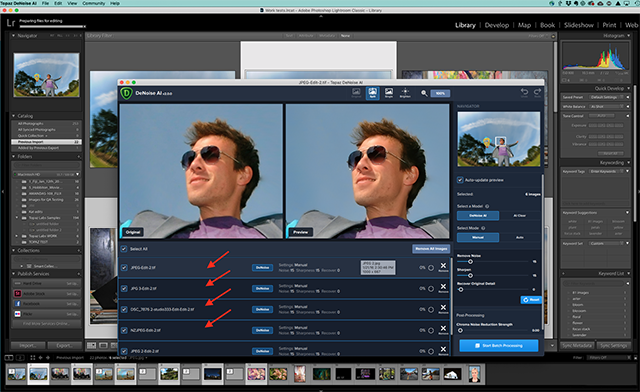This screenshot has width=640, height=392.
Task: Click the filmstrip grid shortcut icon
Action: click(x=33, y=357)
